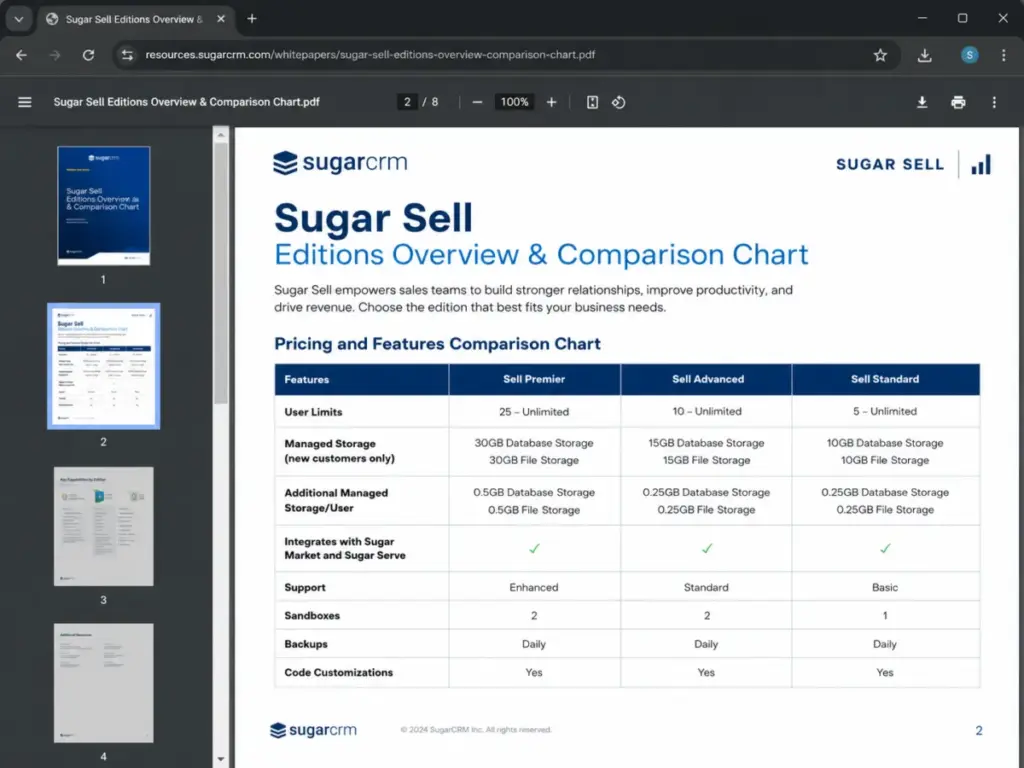Click the Sell Standard integration checkmark
Viewport: 1024px width, 768px height.
(885, 549)
